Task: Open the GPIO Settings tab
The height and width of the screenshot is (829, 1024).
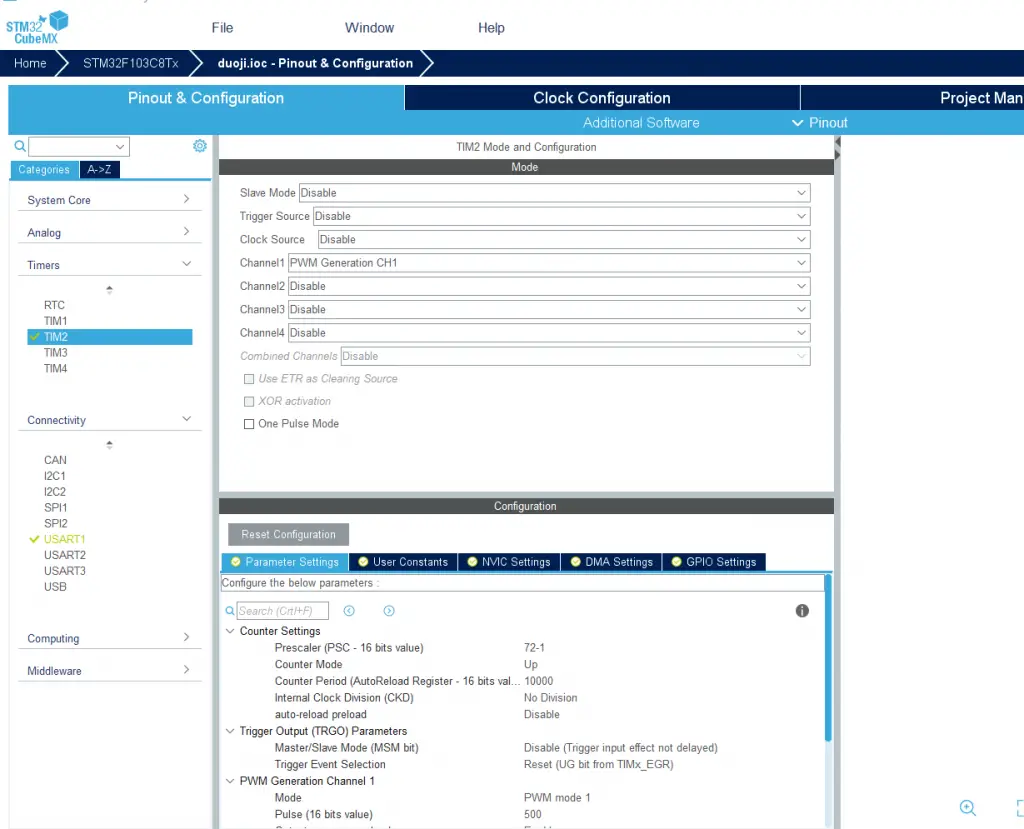Action: pos(714,562)
